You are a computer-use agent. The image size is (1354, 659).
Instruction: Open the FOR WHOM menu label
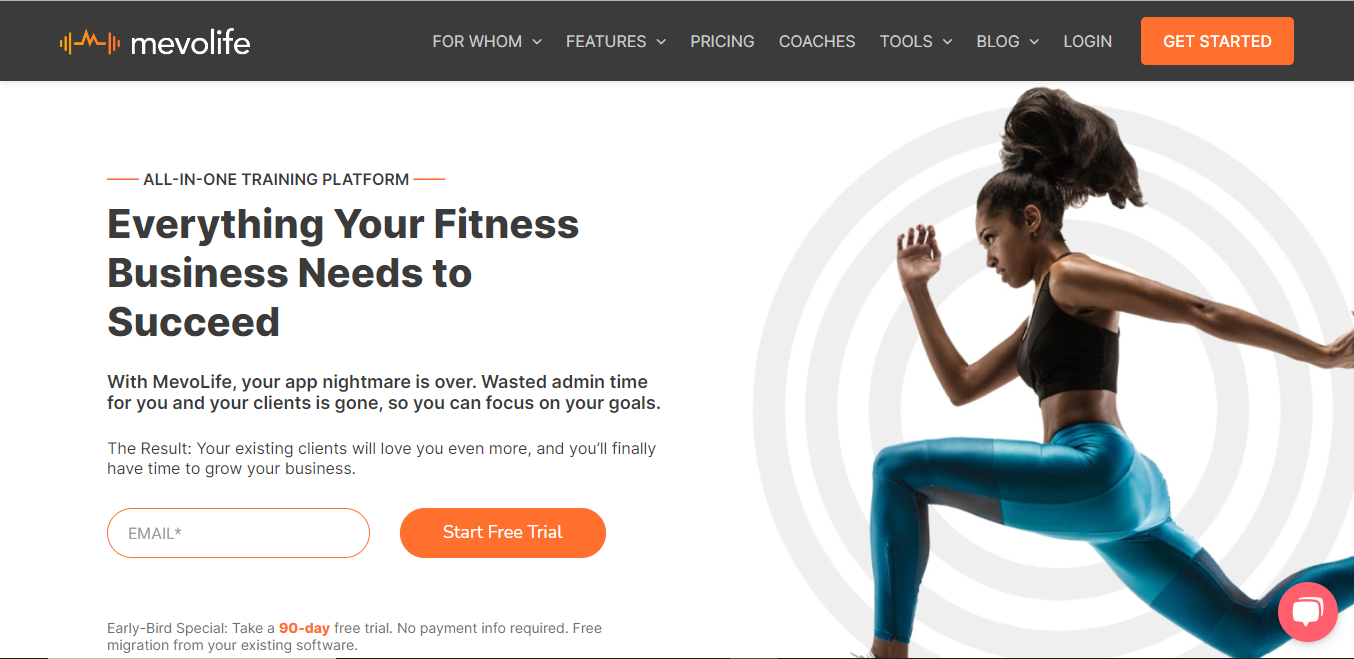pos(477,42)
